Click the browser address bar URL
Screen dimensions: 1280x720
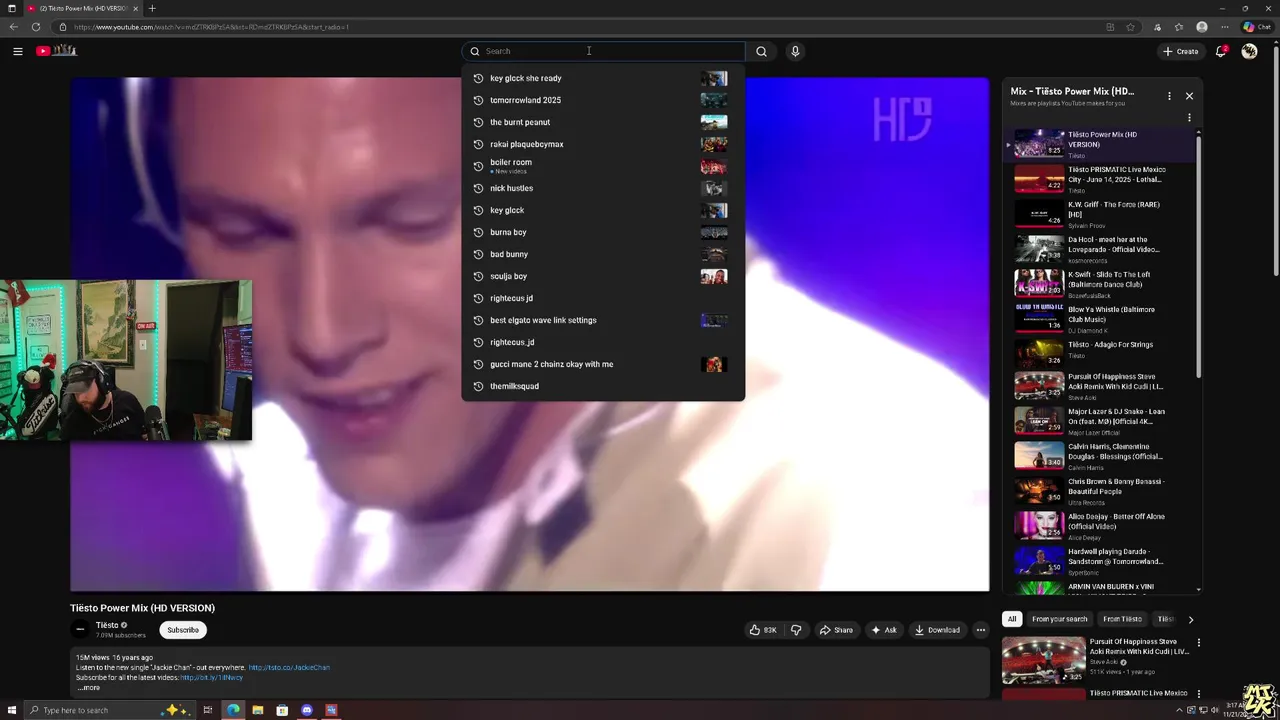(212, 27)
